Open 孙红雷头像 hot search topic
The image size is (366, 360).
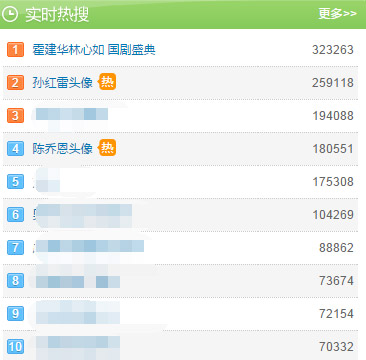(x=62, y=83)
